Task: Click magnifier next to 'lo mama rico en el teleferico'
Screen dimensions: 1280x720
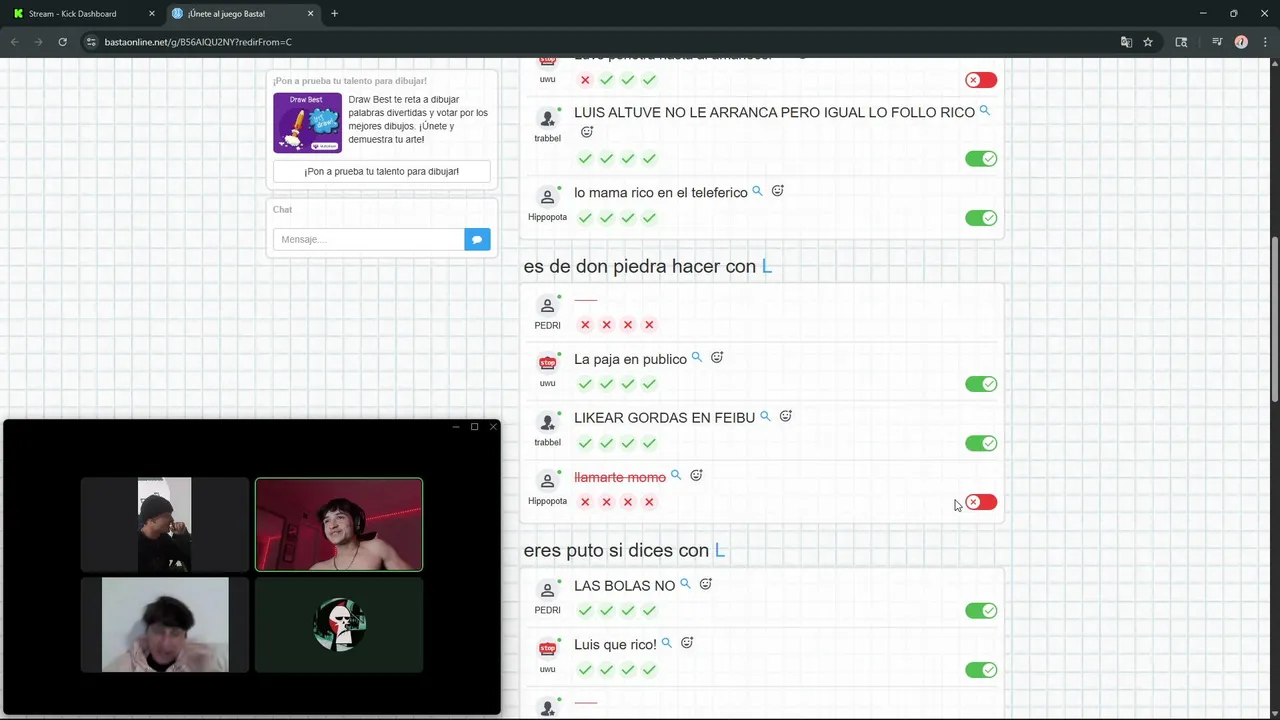Action: pyautogui.click(x=757, y=191)
